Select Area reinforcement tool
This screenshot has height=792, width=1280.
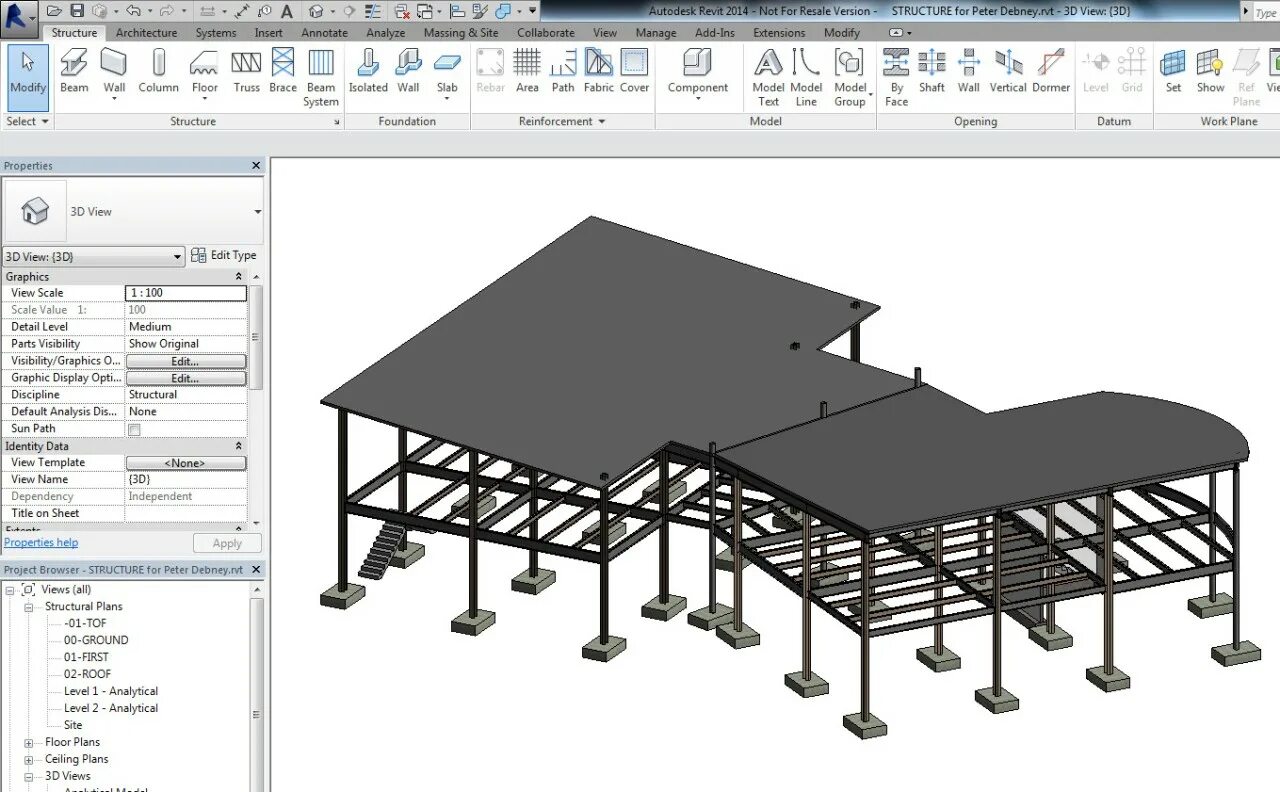click(x=527, y=70)
